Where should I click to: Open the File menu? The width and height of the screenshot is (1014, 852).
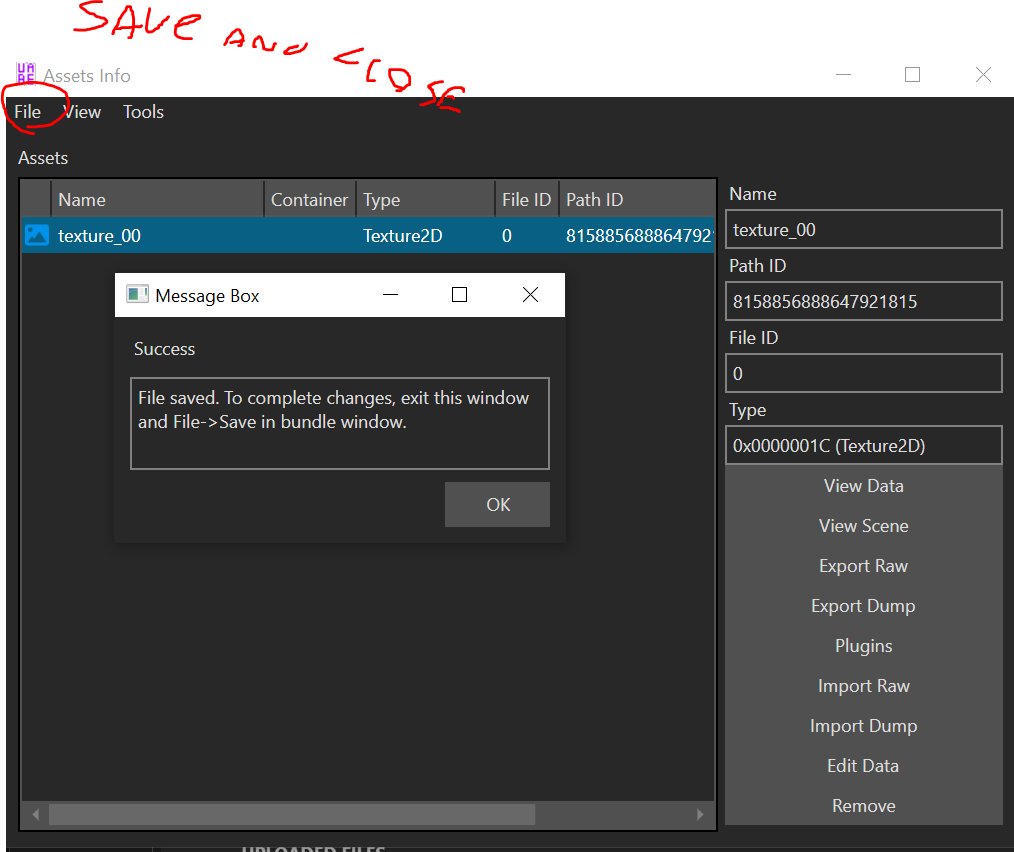(x=28, y=112)
